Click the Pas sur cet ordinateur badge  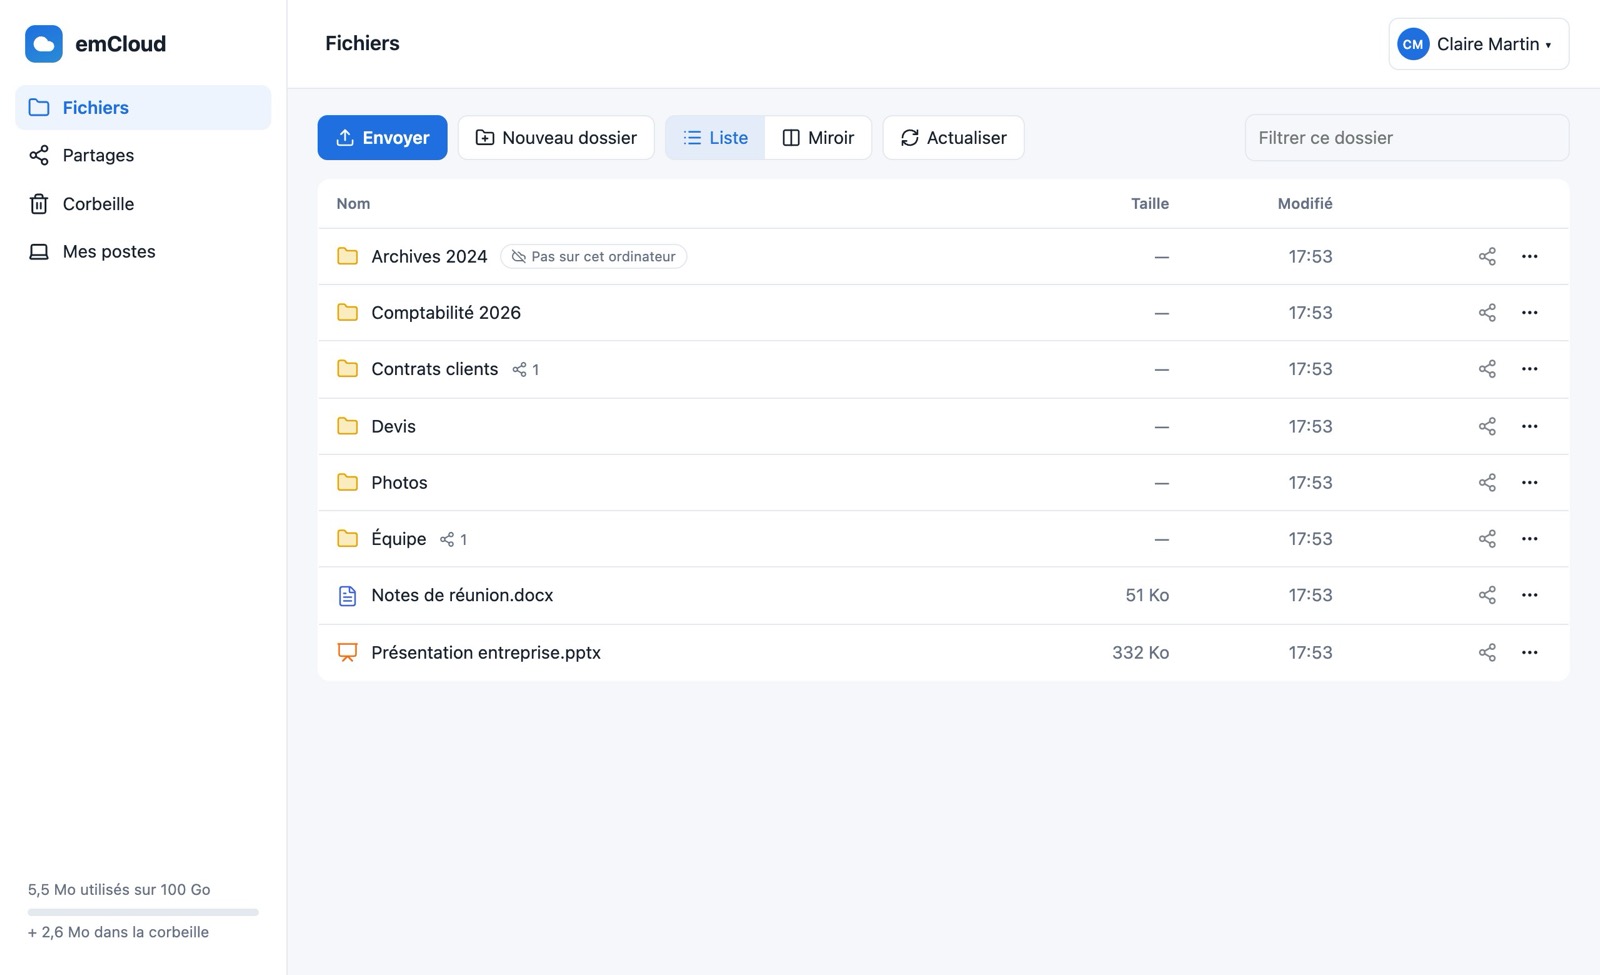coord(593,256)
